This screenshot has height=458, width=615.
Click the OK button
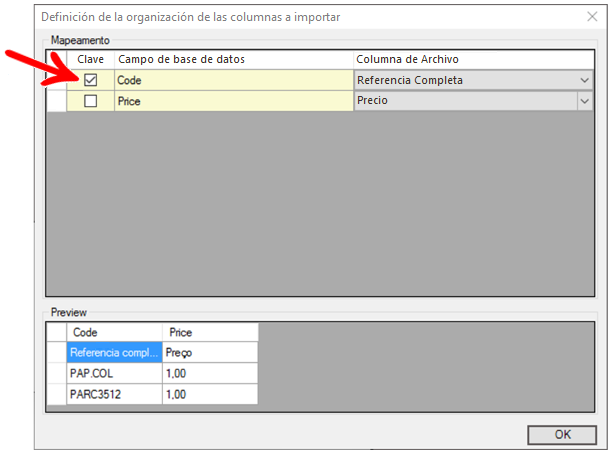[x=562, y=434]
